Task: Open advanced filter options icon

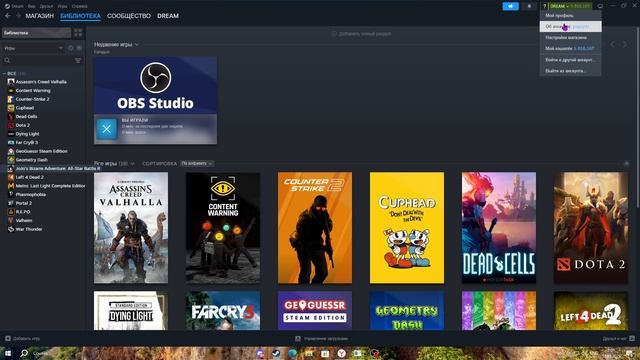Action: point(78,60)
